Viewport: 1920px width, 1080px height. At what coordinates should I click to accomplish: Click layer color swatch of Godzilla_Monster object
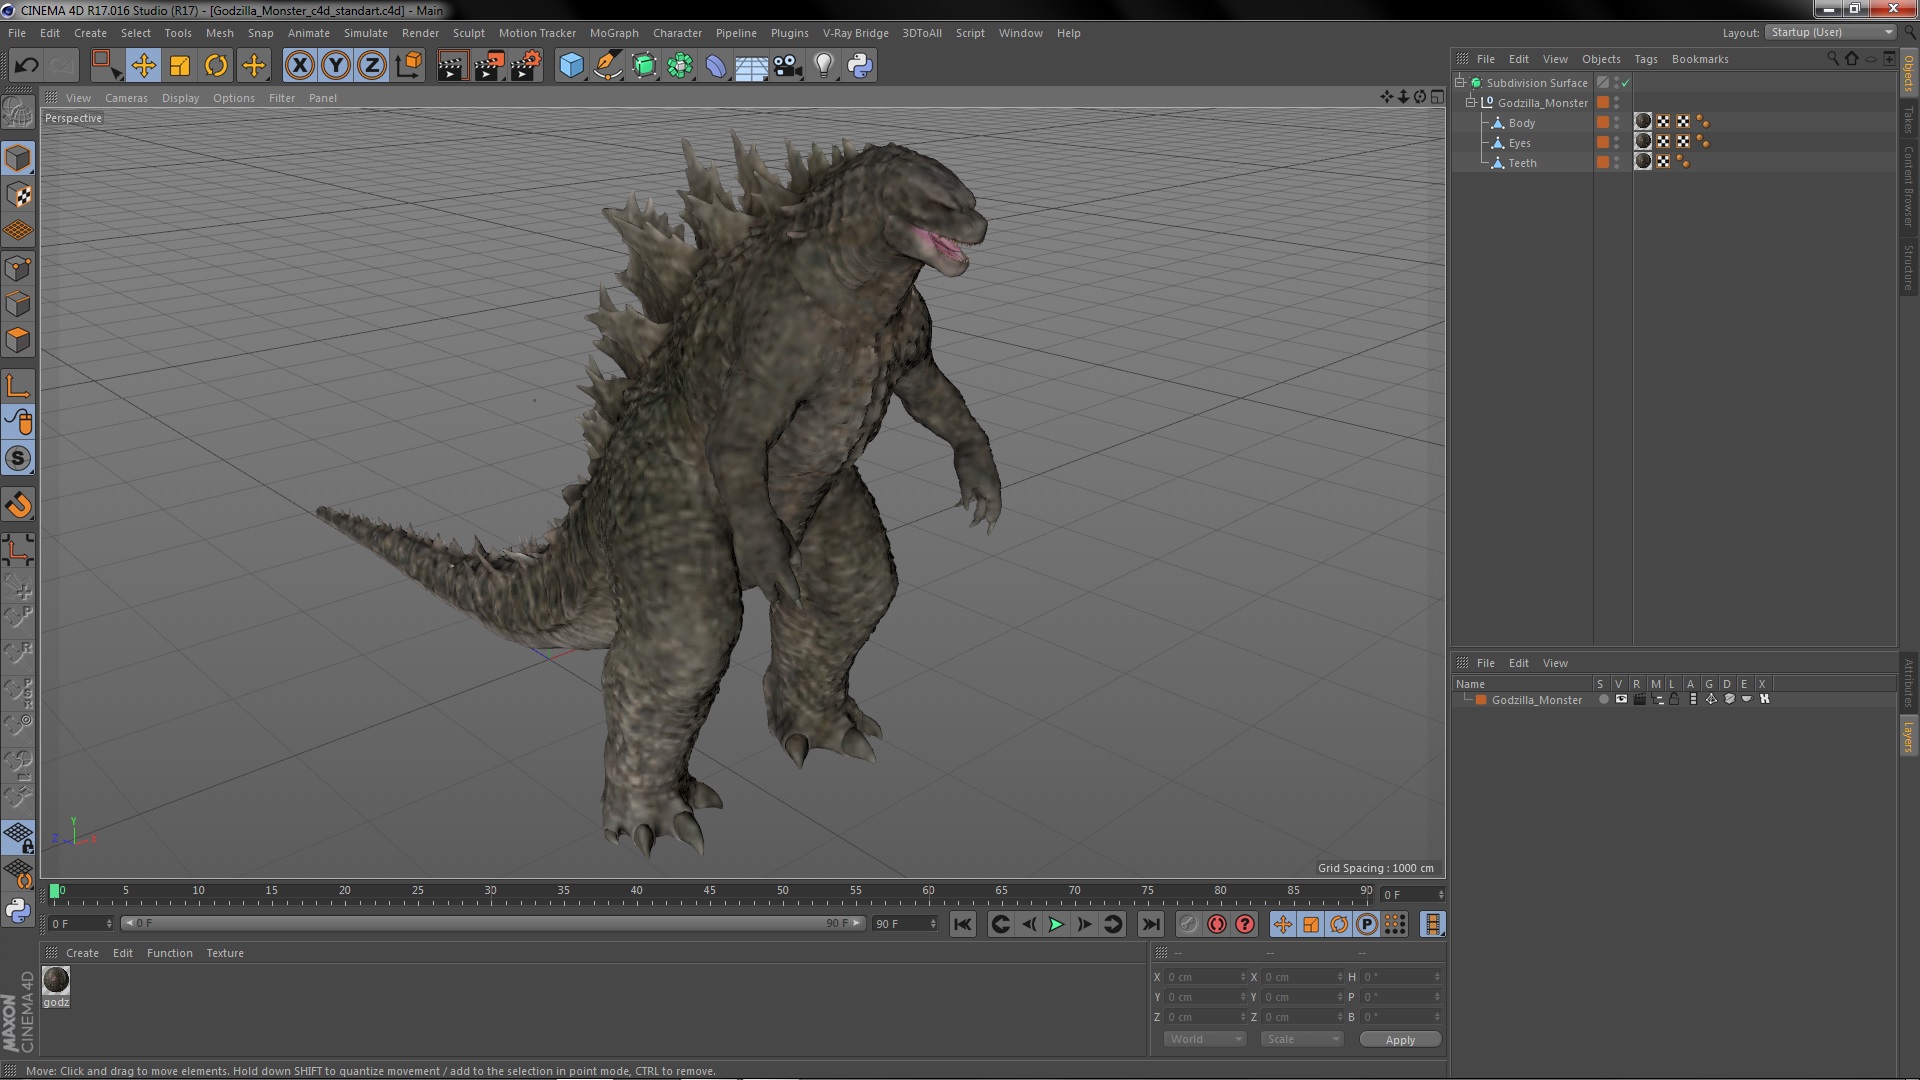tap(1603, 102)
